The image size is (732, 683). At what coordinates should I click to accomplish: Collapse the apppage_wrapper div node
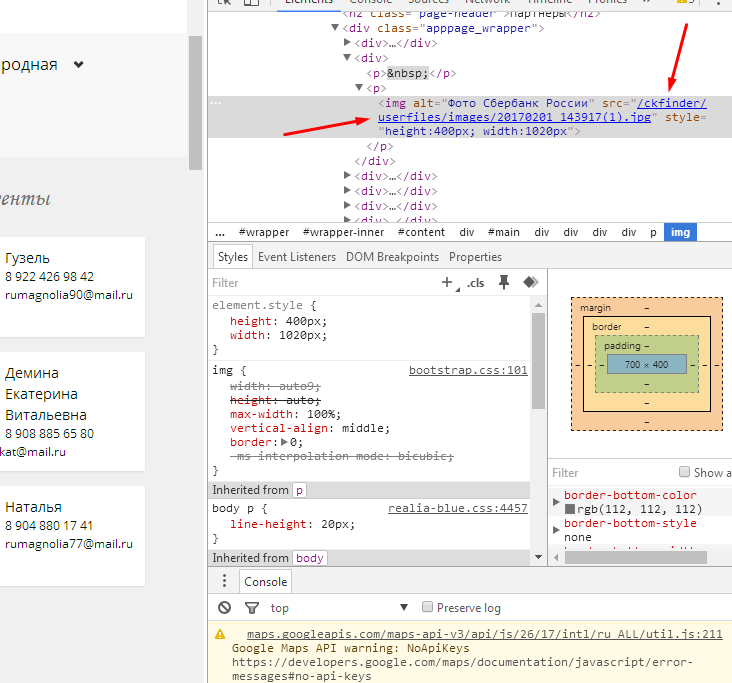(x=335, y=28)
